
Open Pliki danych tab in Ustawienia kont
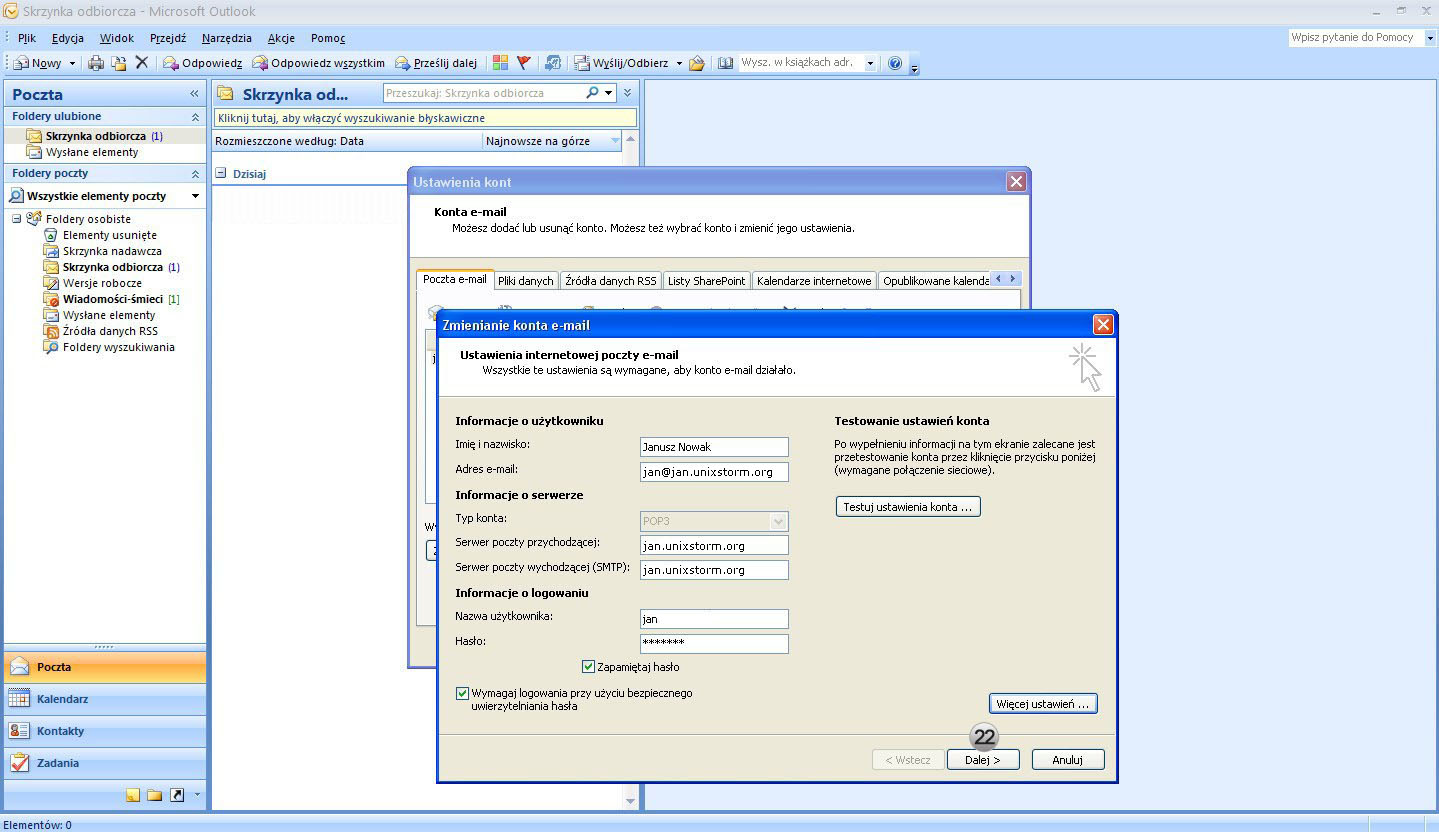[526, 281]
